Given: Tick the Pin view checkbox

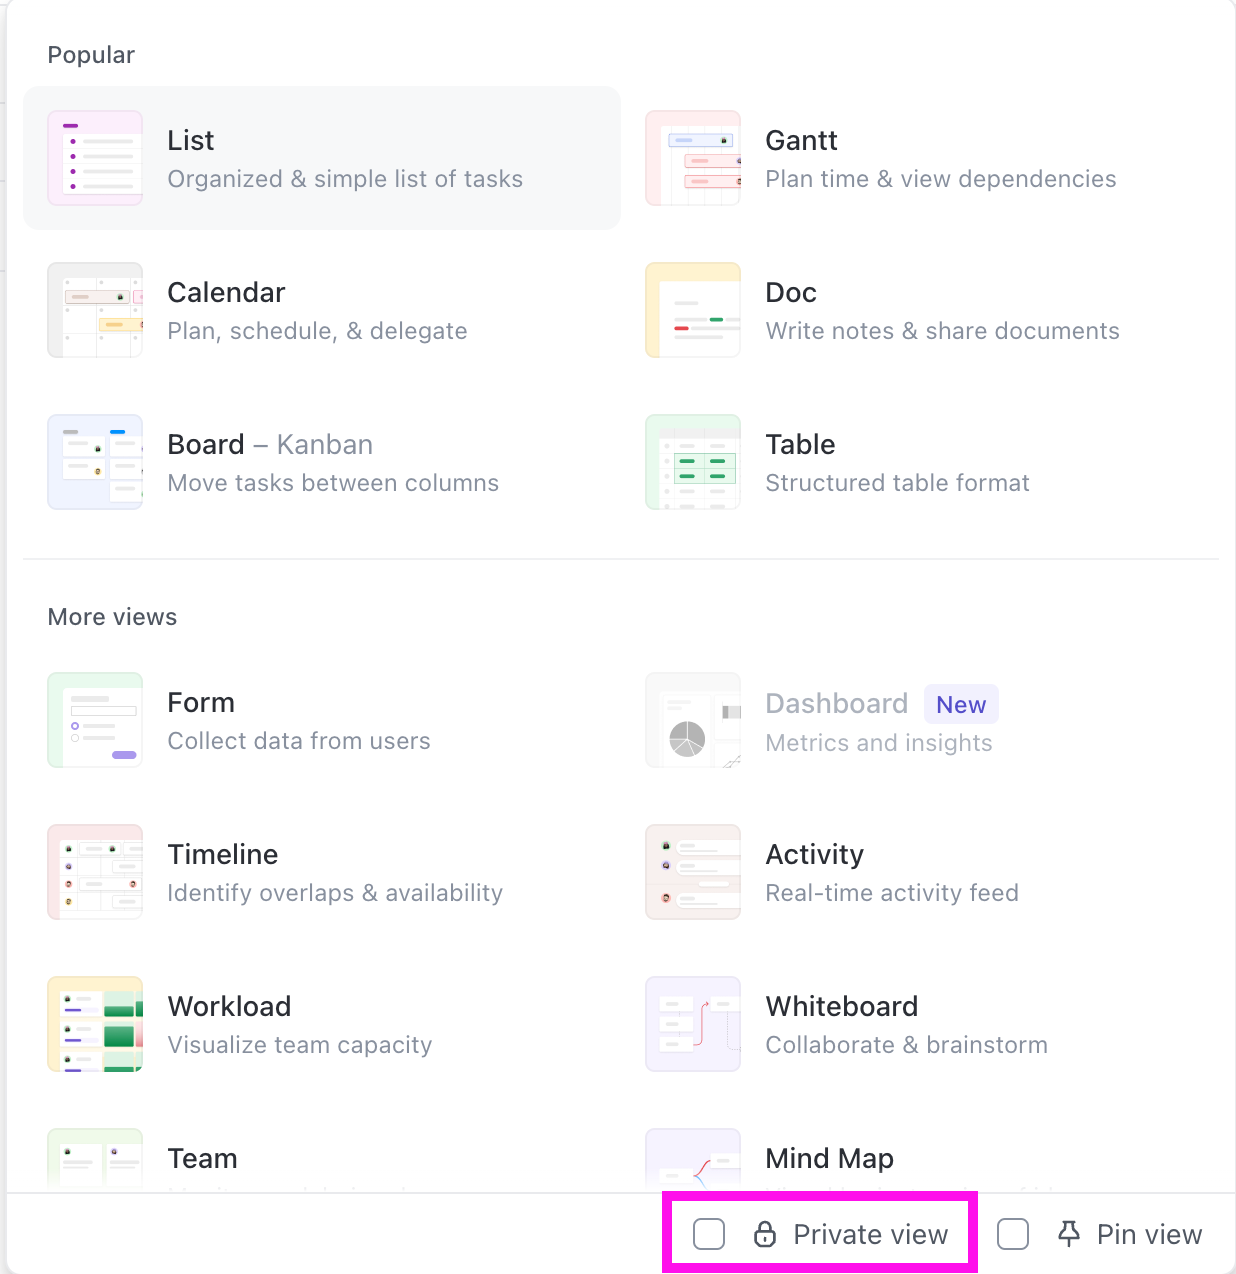Looking at the screenshot, I should (1013, 1234).
